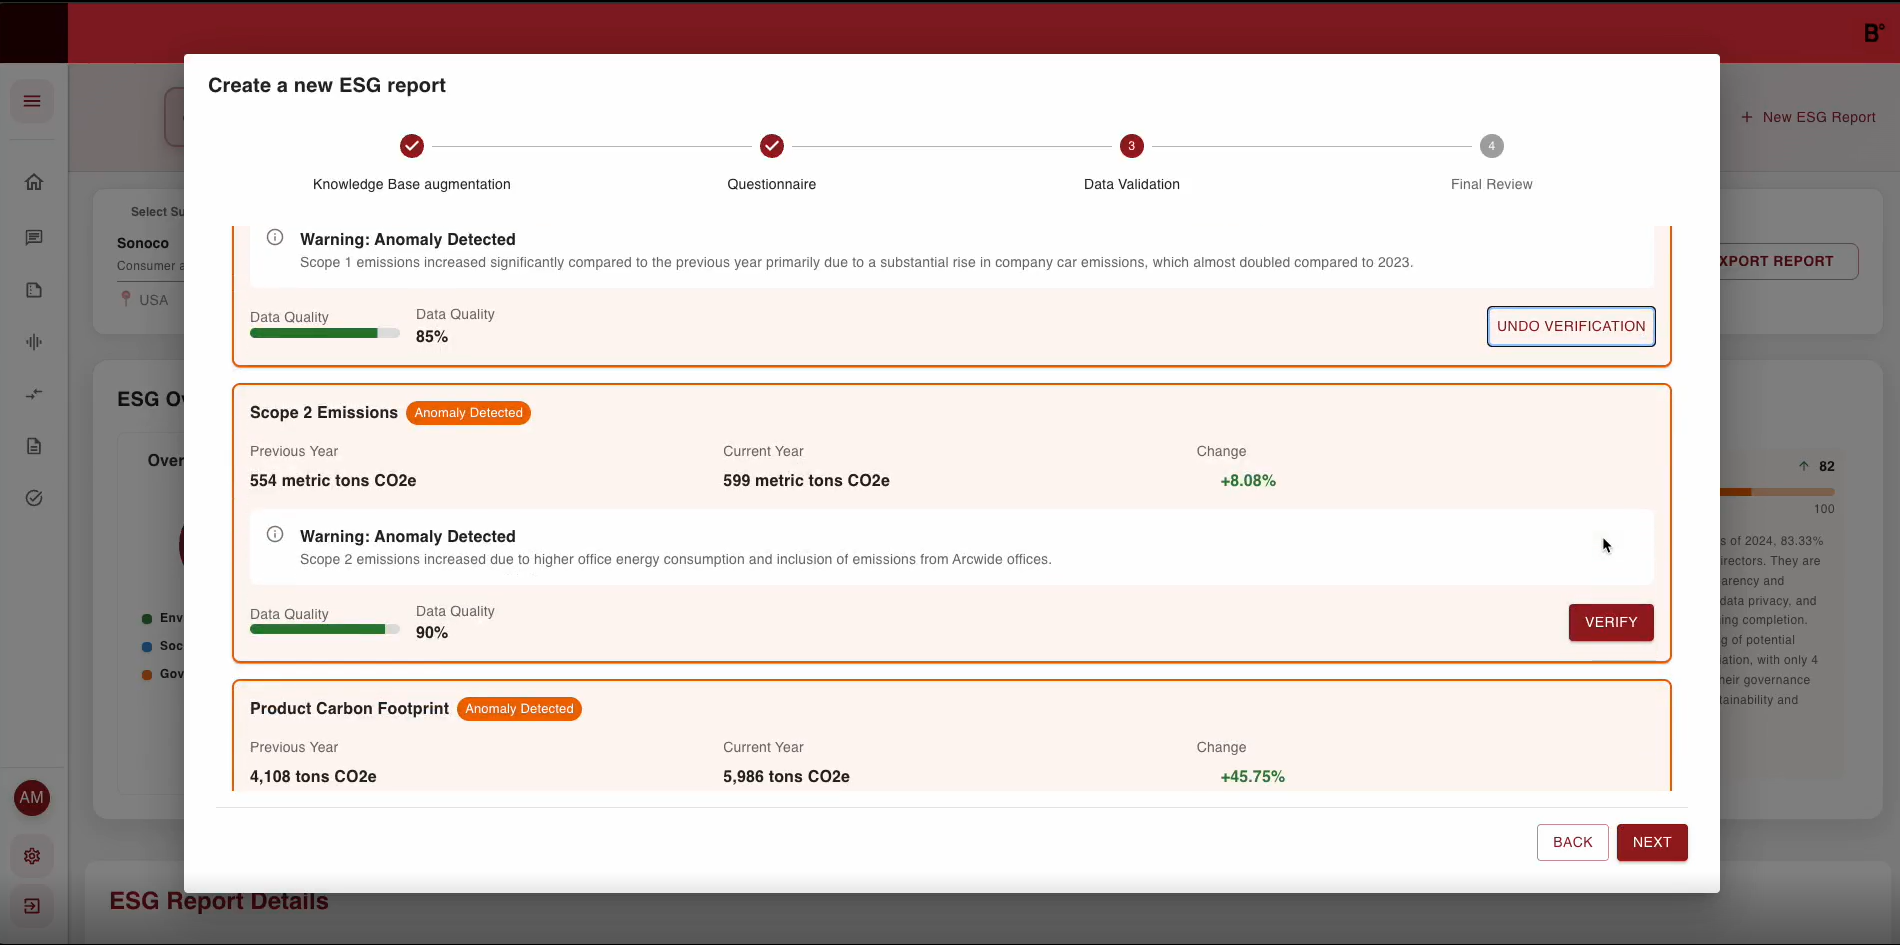Click the Data Validation step 3 marker
The width and height of the screenshot is (1900, 945).
pos(1131,146)
